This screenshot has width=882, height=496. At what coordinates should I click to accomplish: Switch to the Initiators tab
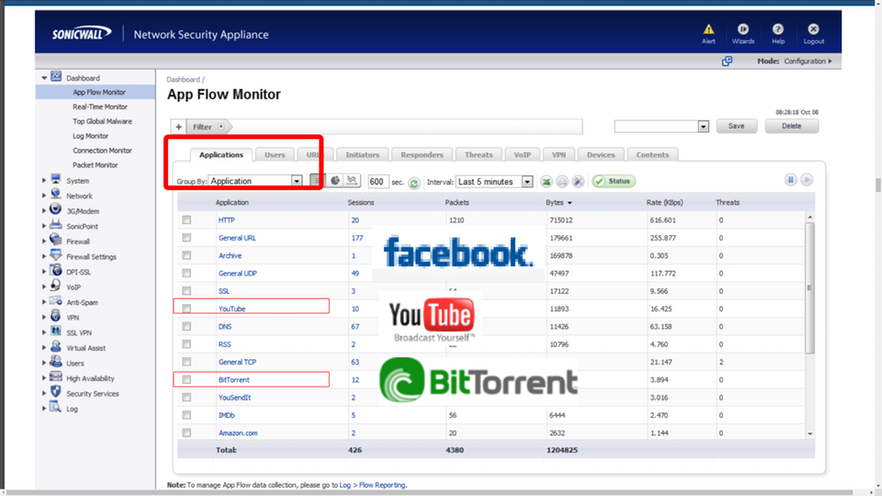point(362,155)
